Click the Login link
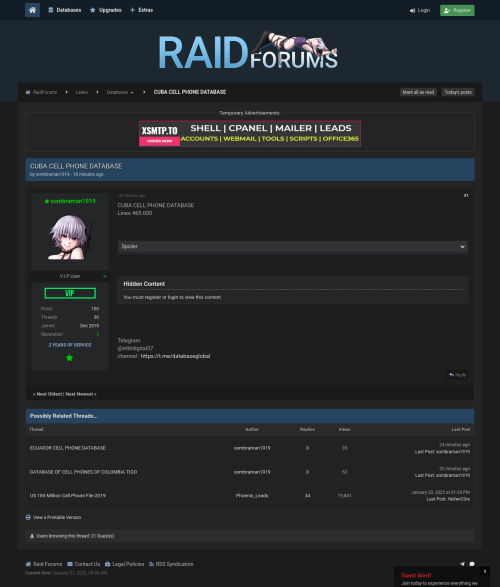Viewport: 500px width, 587px height. [420, 10]
